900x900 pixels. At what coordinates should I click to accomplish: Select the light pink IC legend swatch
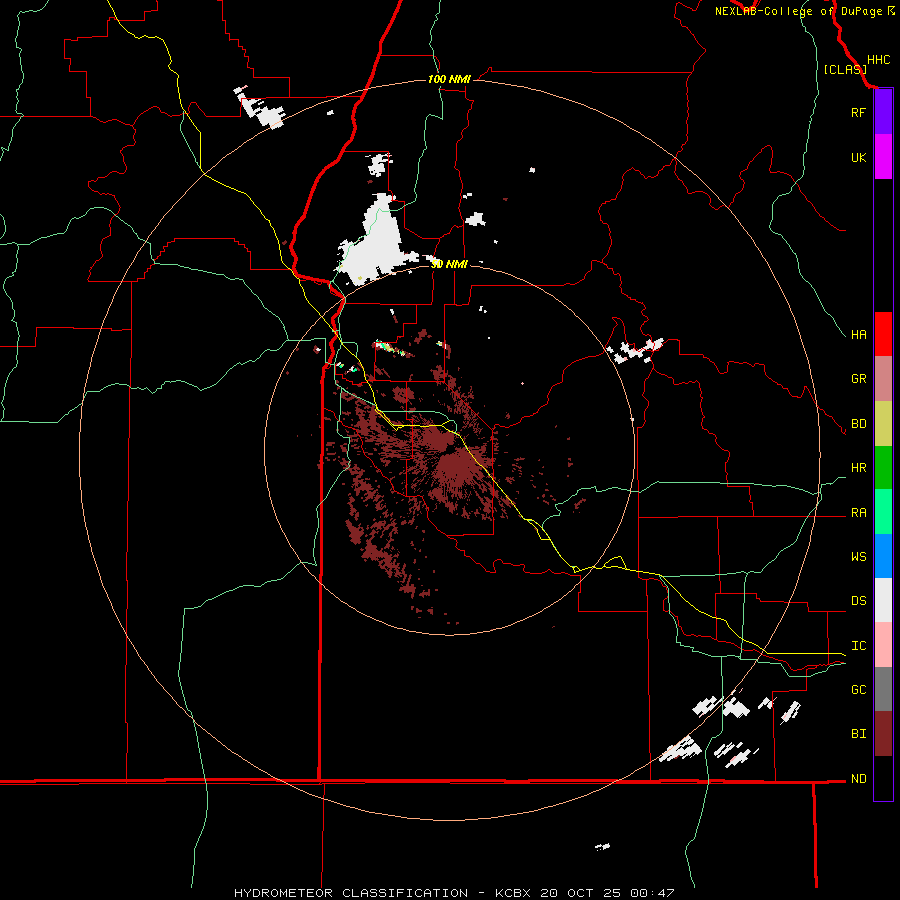883,645
